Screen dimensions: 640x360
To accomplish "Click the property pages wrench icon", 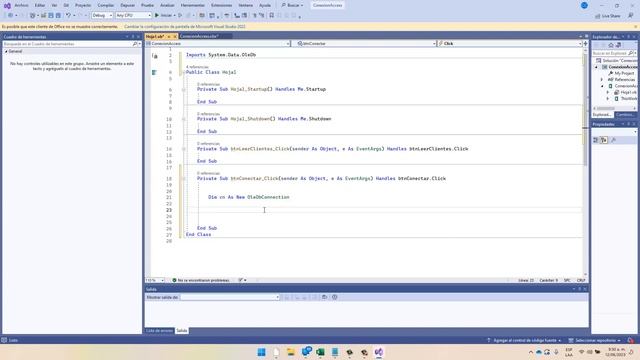I will tap(613, 140).
